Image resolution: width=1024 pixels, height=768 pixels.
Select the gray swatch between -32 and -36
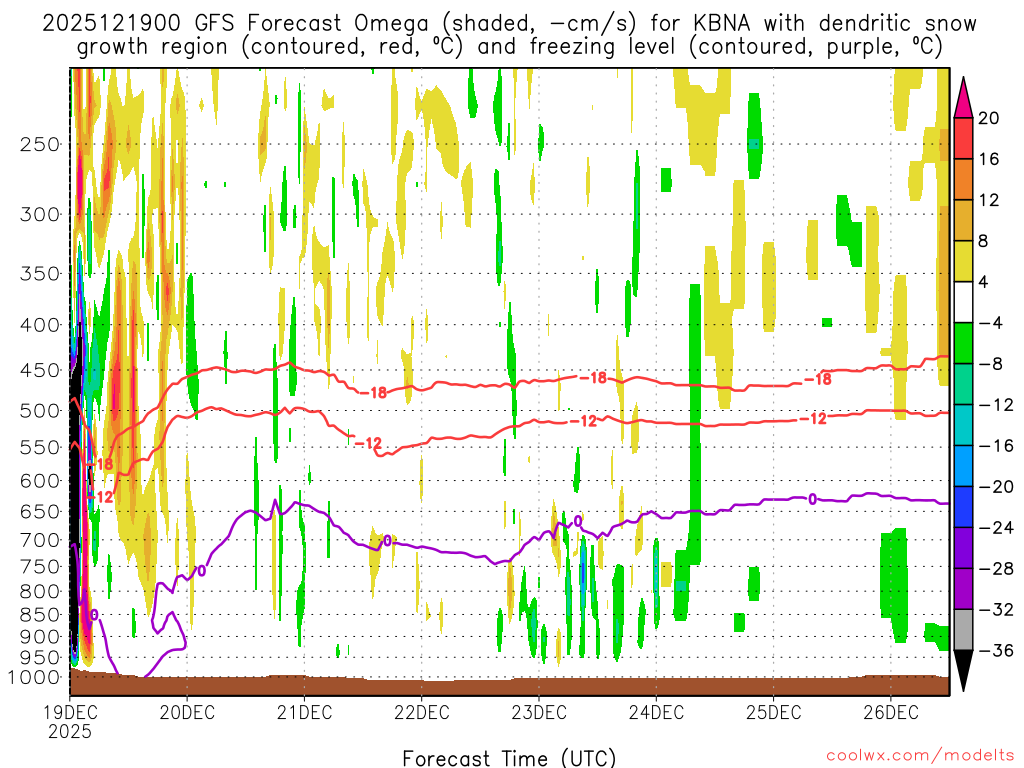click(964, 630)
